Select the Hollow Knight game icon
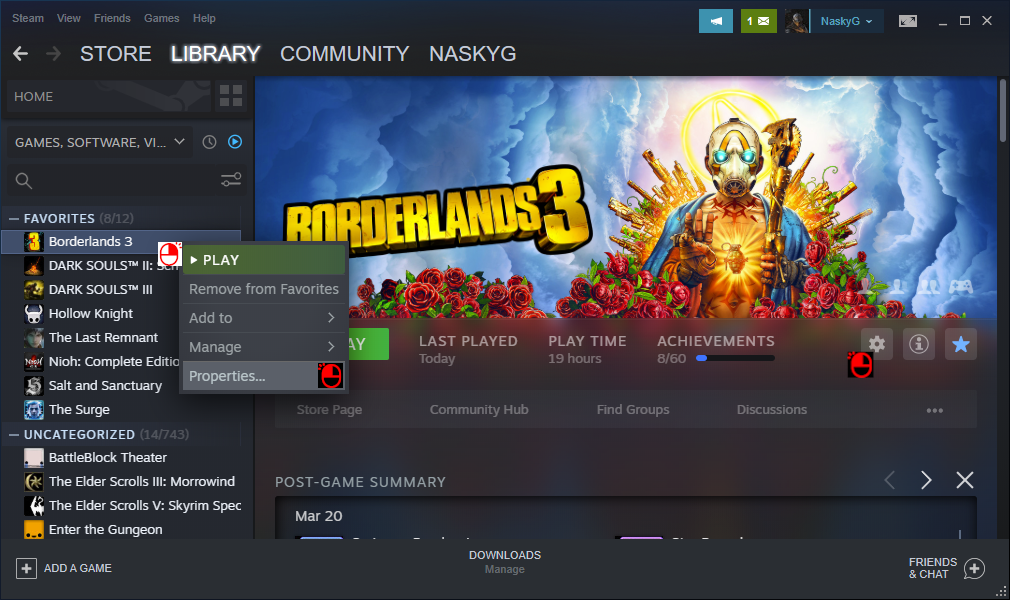Screen dimensions: 1010x600 33,314
